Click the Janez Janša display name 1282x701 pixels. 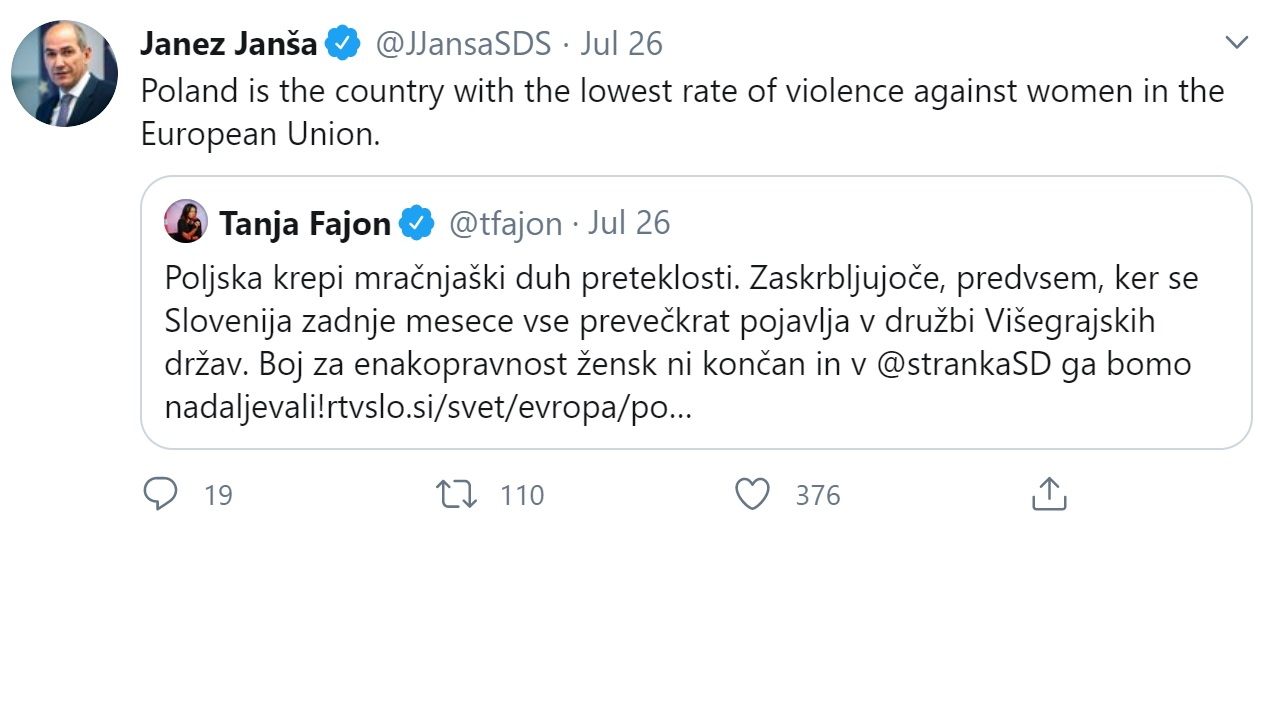[x=228, y=44]
